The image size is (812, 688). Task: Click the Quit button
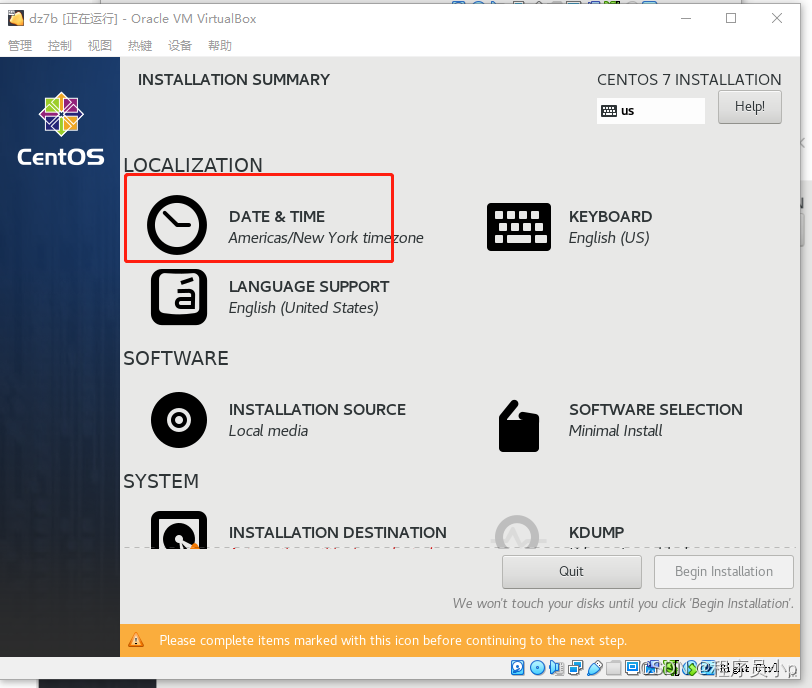pos(571,572)
